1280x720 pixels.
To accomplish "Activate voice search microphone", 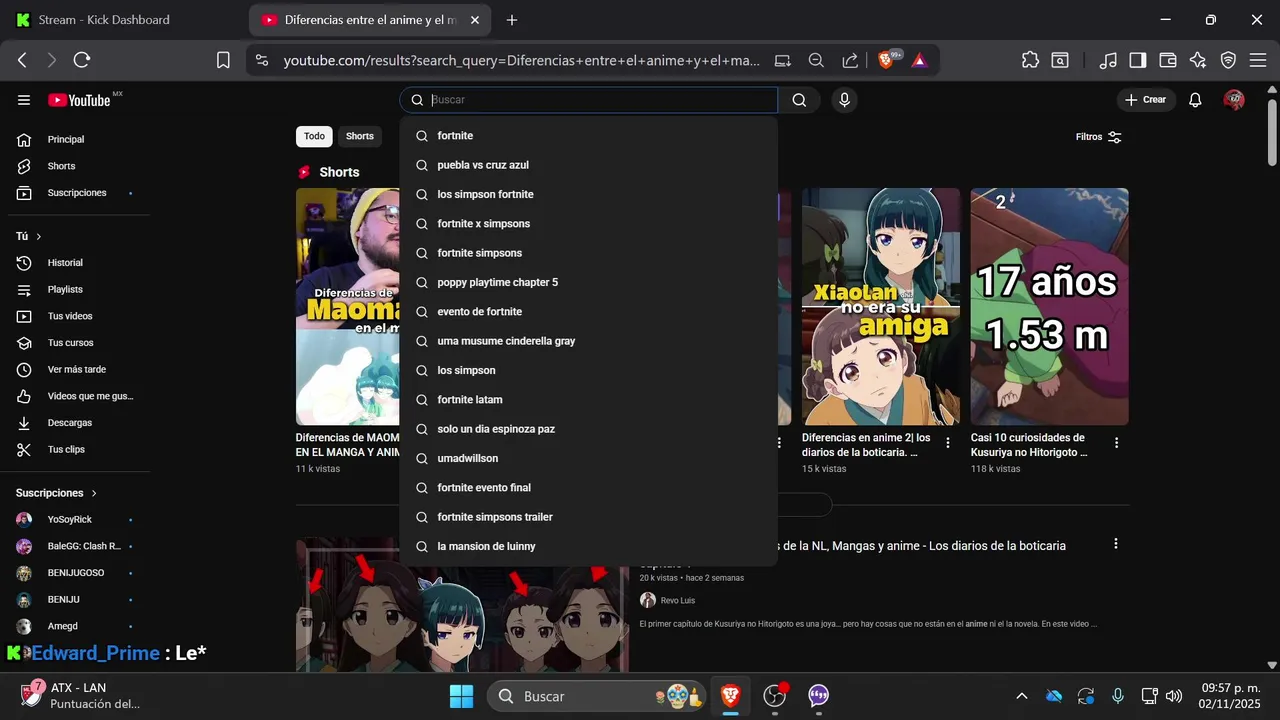I will tap(845, 100).
